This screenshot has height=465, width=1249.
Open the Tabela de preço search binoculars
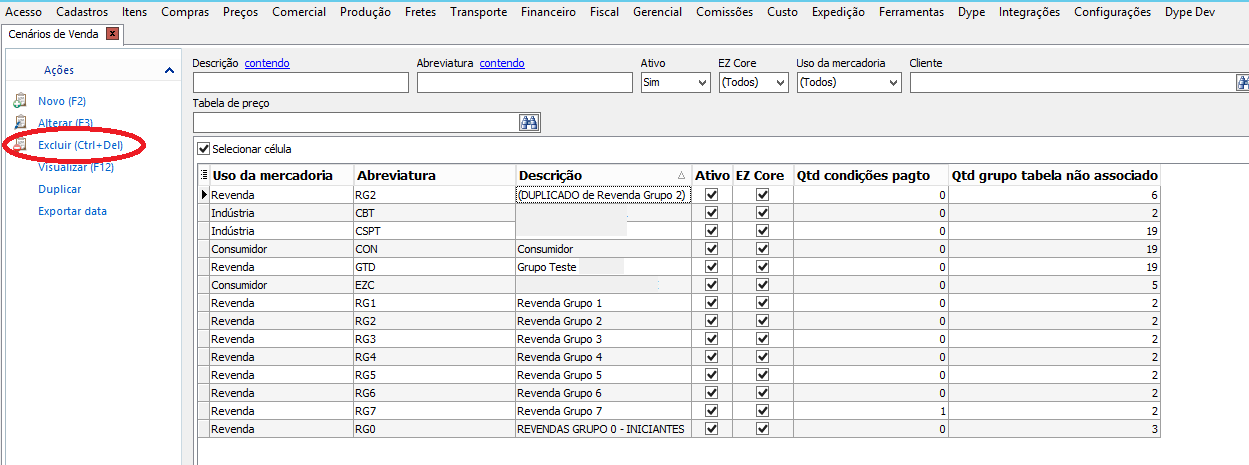[x=529, y=122]
